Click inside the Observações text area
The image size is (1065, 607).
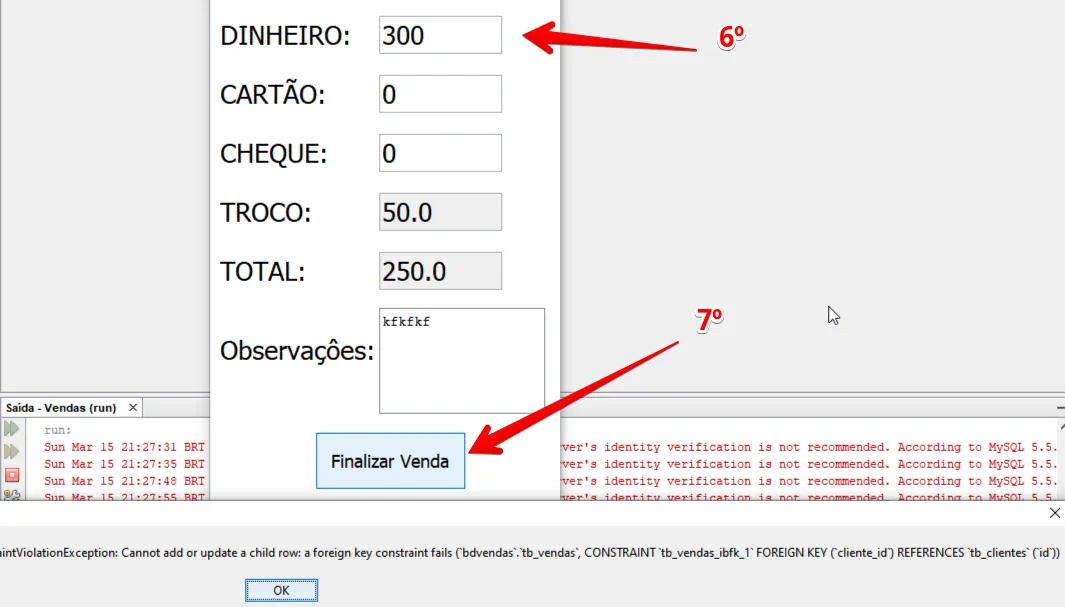pos(462,361)
